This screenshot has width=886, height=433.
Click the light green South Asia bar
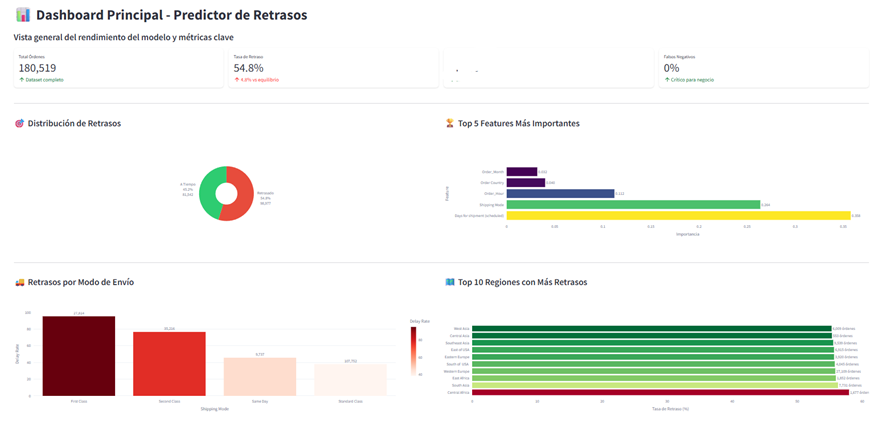[655, 385]
